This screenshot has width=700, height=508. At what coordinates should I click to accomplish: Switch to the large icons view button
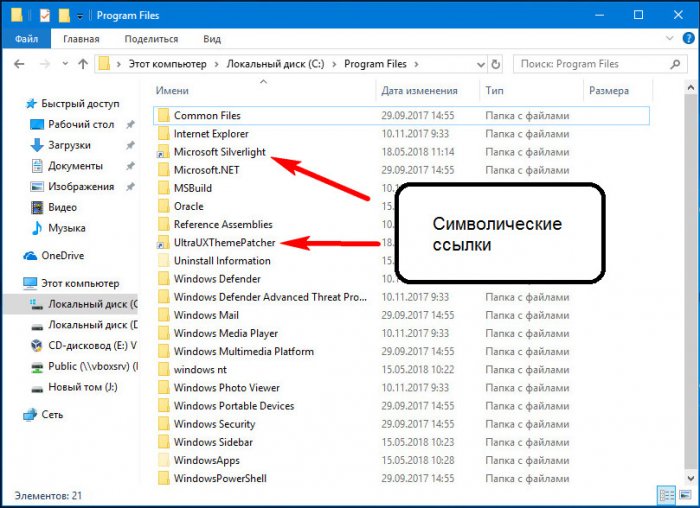[x=685, y=495]
